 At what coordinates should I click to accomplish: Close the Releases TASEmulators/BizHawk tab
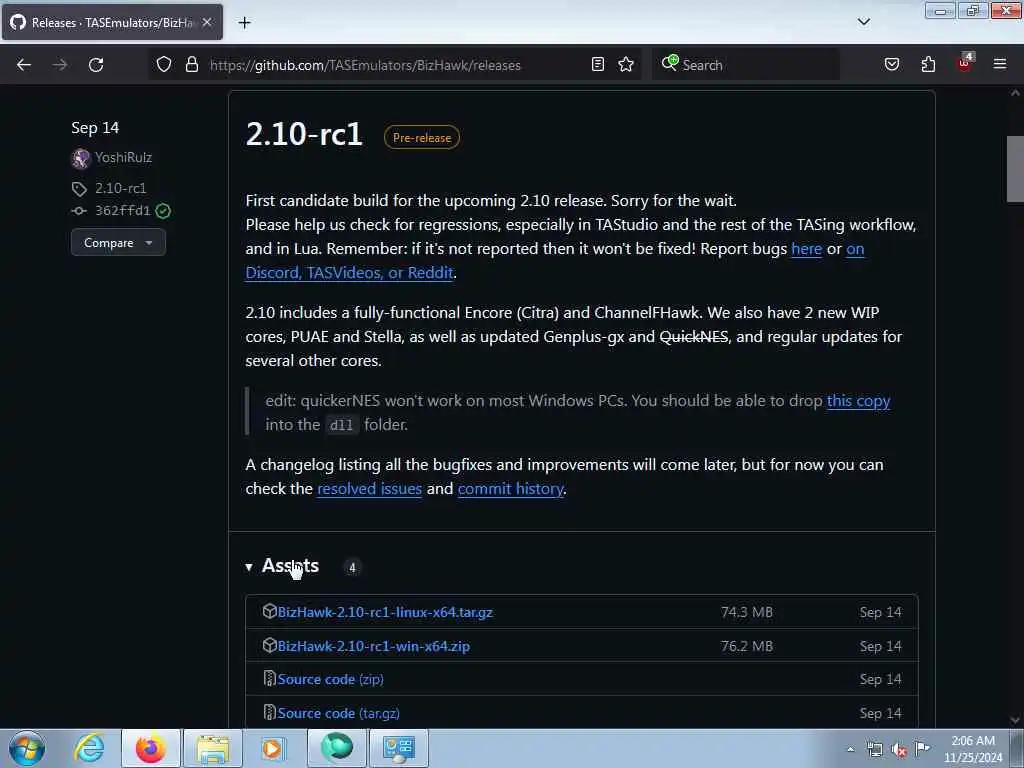[207, 22]
